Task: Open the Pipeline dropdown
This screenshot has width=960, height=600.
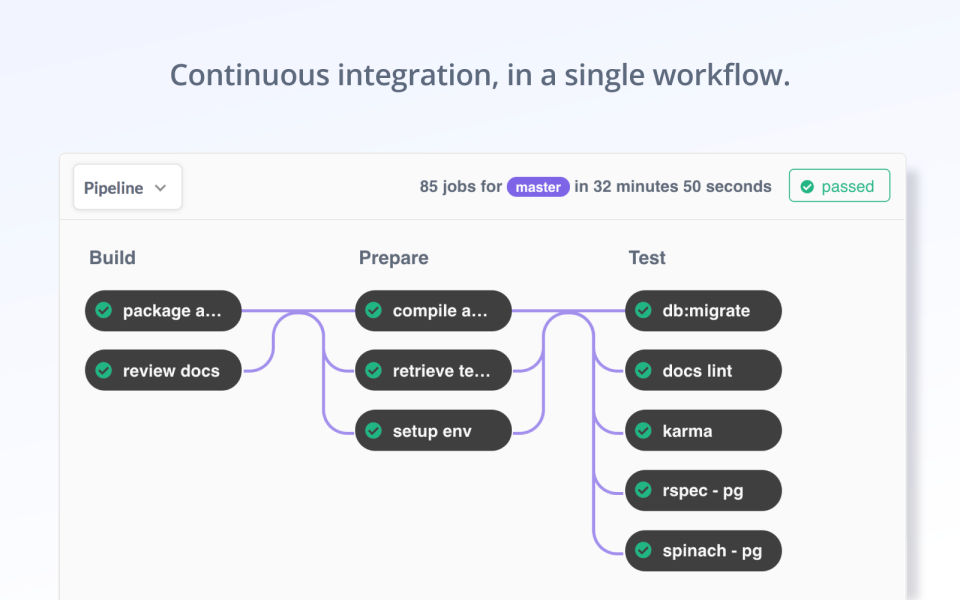Action: point(127,187)
